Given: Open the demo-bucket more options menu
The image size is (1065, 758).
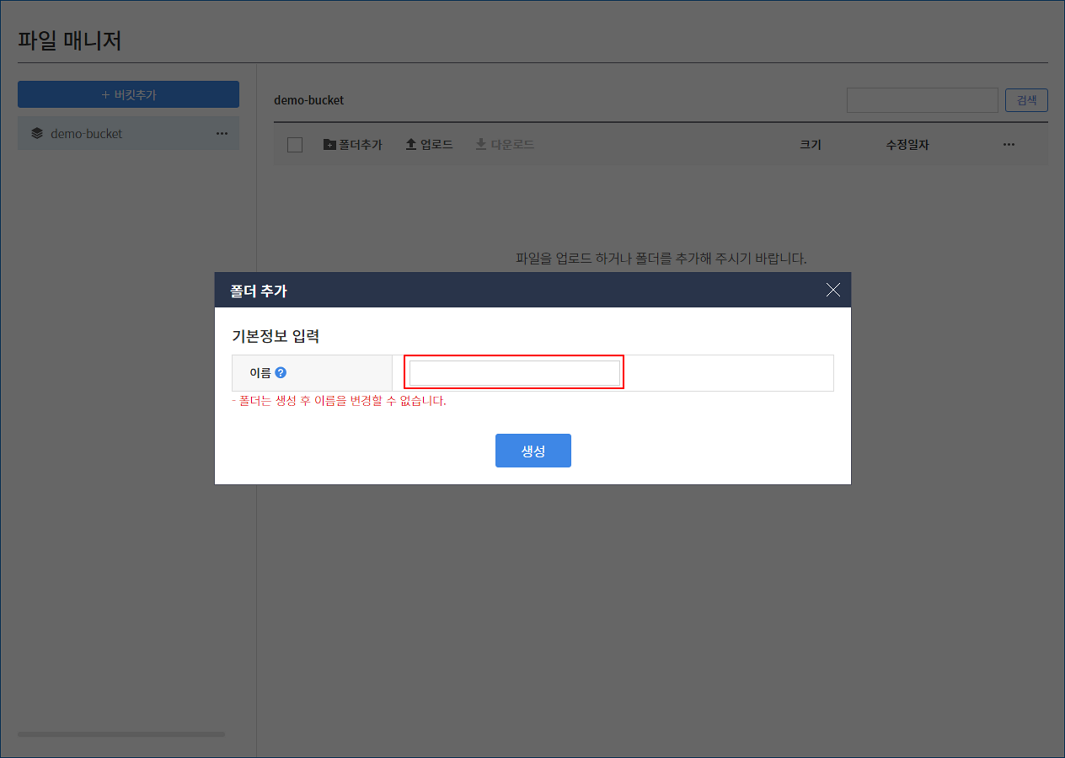Looking at the screenshot, I should 222,134.
